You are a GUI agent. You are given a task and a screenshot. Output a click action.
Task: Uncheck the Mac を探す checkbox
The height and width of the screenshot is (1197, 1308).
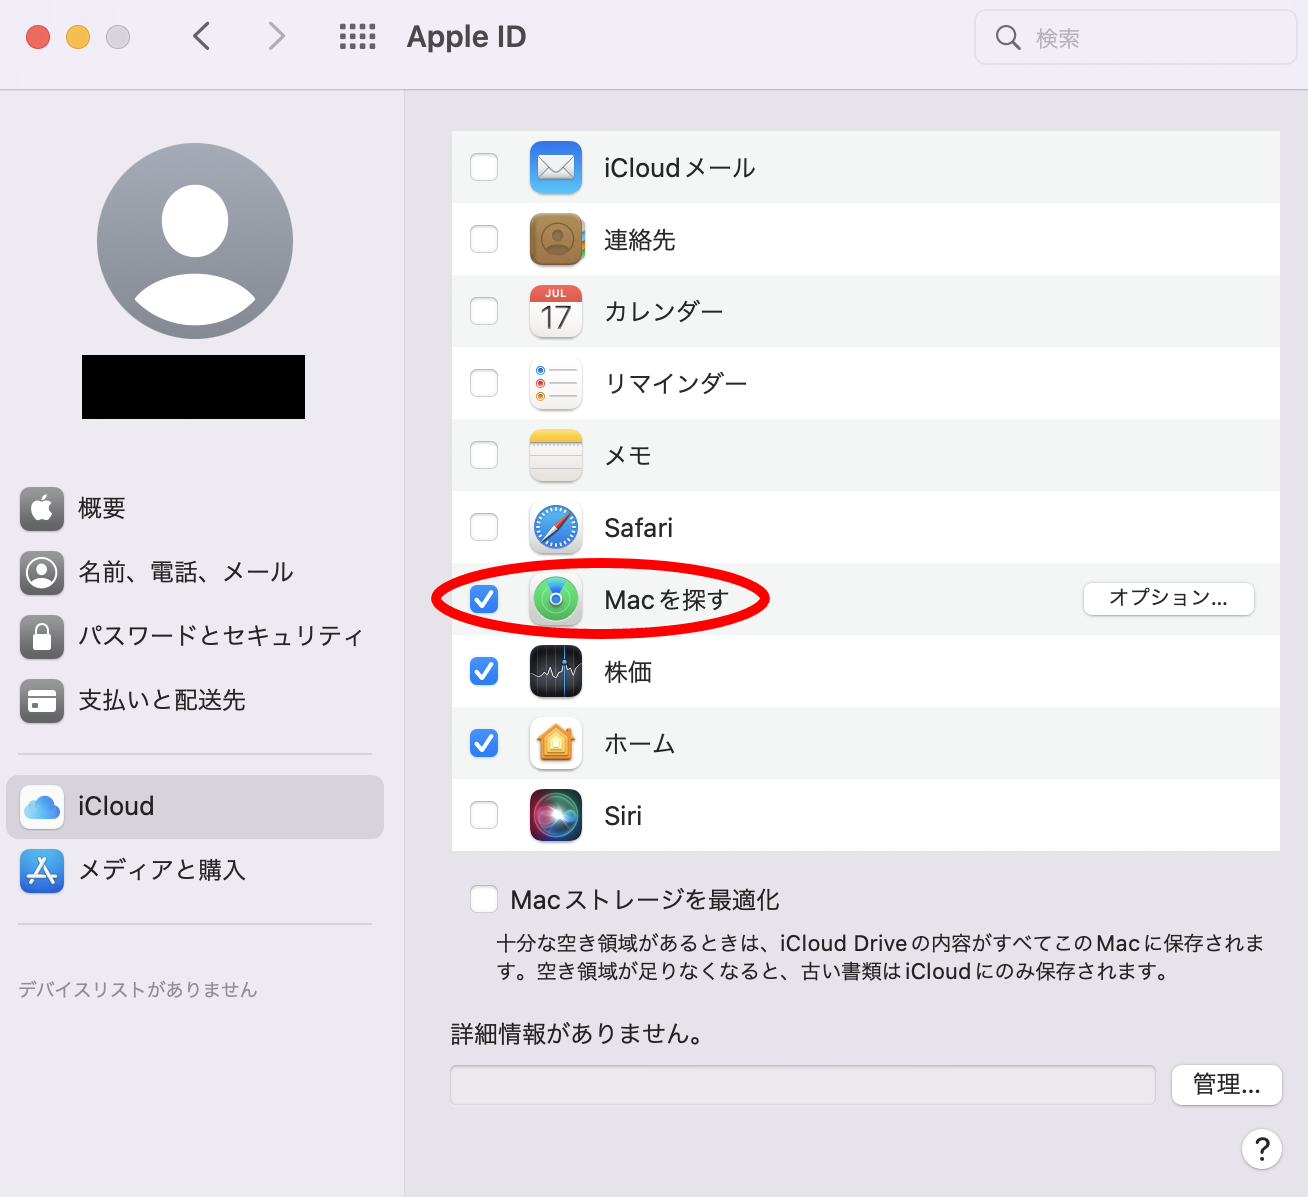pyautogui.click(x=484, y=599)
